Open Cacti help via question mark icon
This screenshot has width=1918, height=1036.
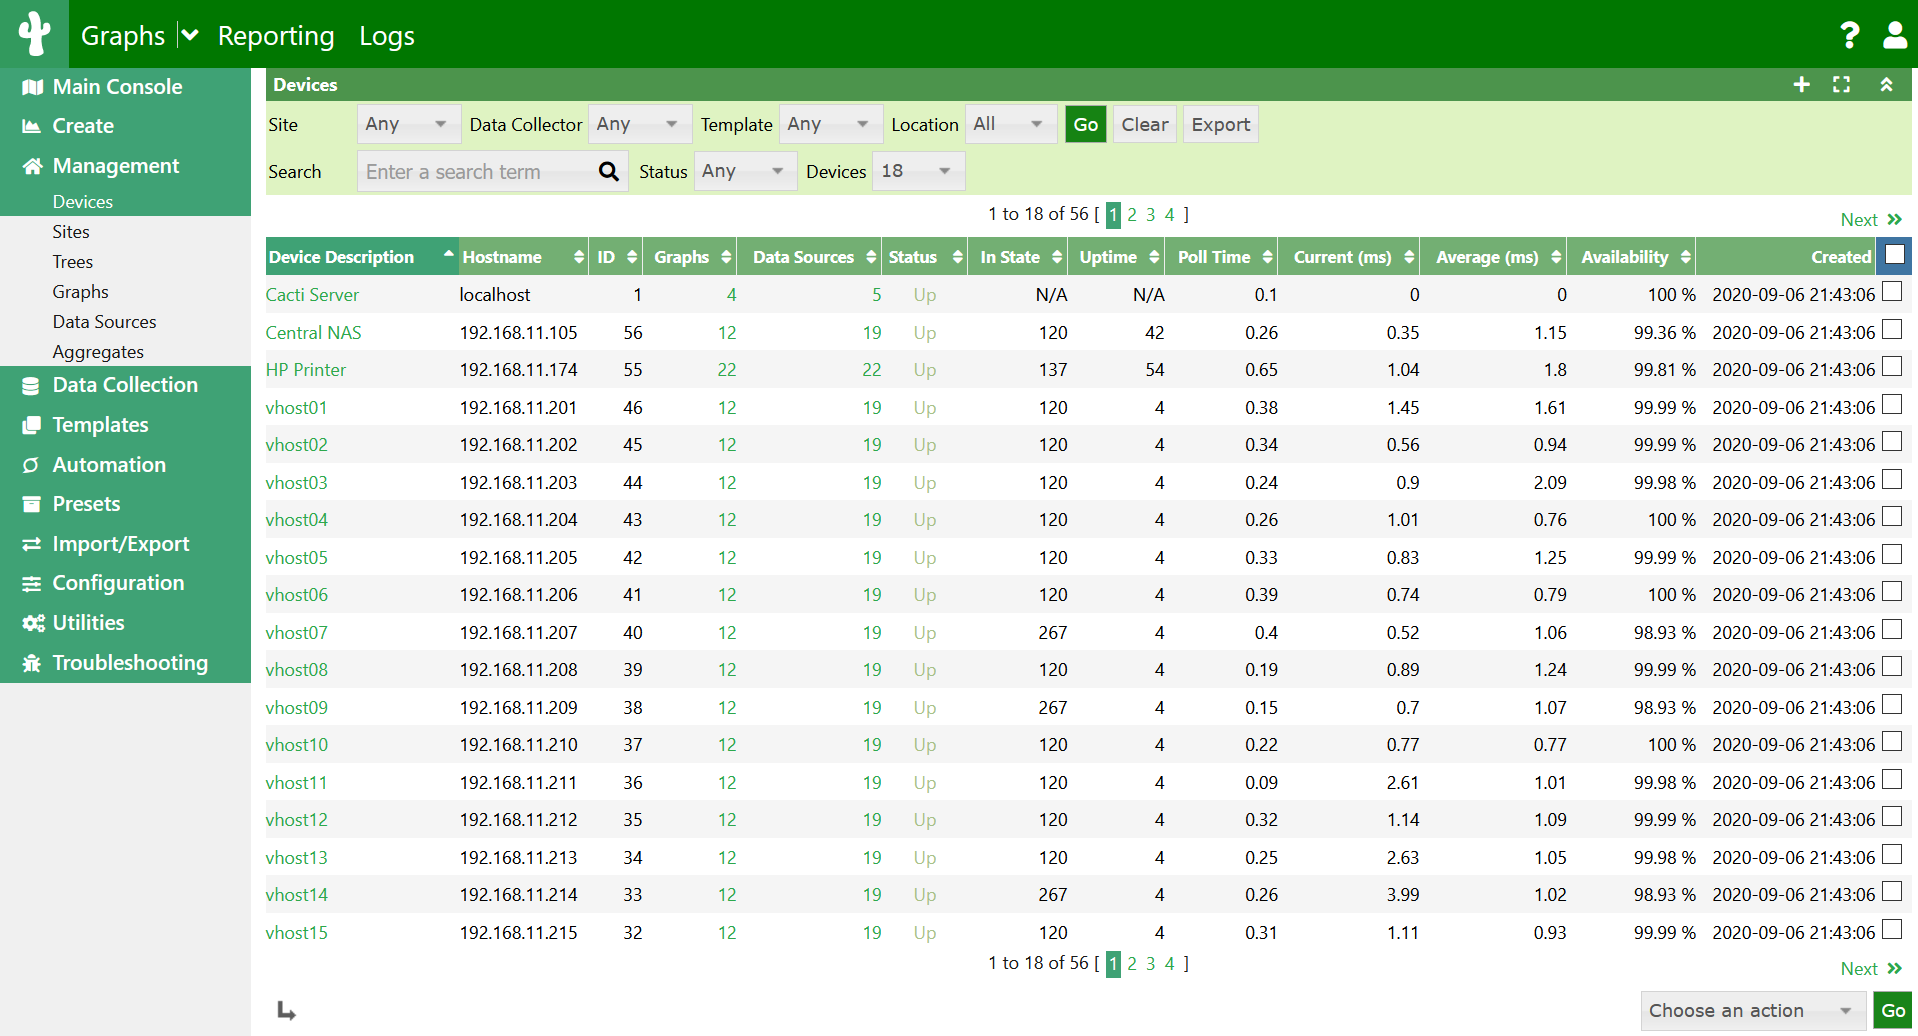(x=1849, y=34)
